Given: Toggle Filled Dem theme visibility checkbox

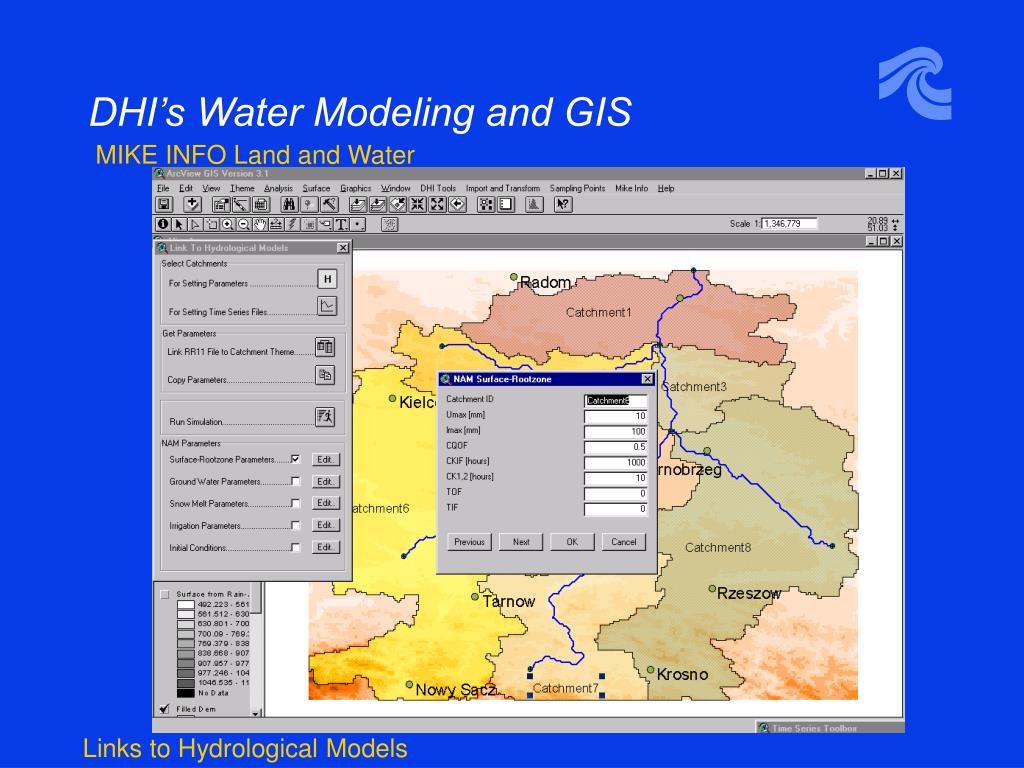Looking at the screenshot, I should pyautogui.click(x=165, y=709).
